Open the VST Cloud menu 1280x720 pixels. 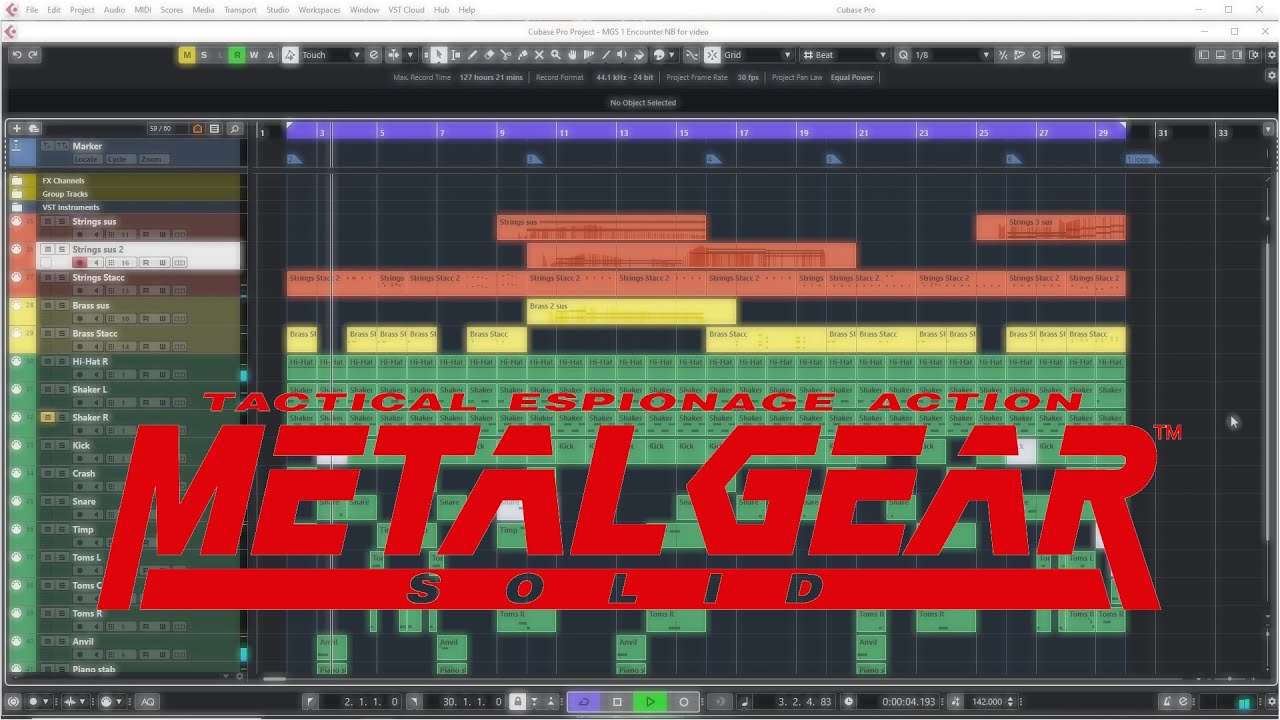(406, 10)
